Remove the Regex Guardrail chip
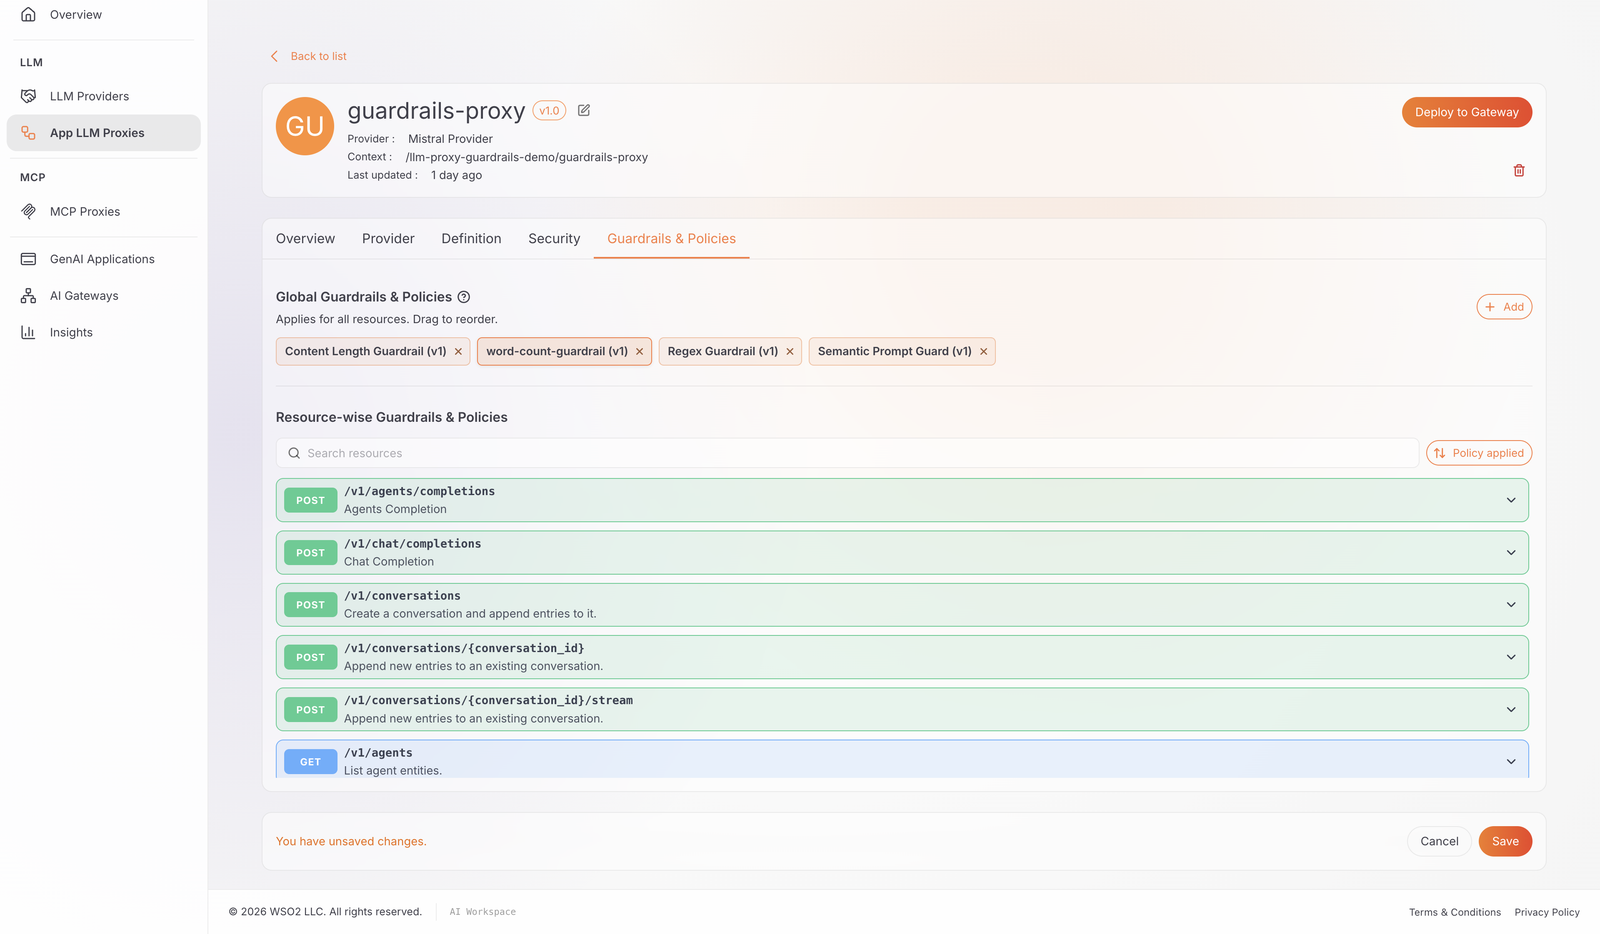Screen dimensions: 1600x934 point(790,352)
